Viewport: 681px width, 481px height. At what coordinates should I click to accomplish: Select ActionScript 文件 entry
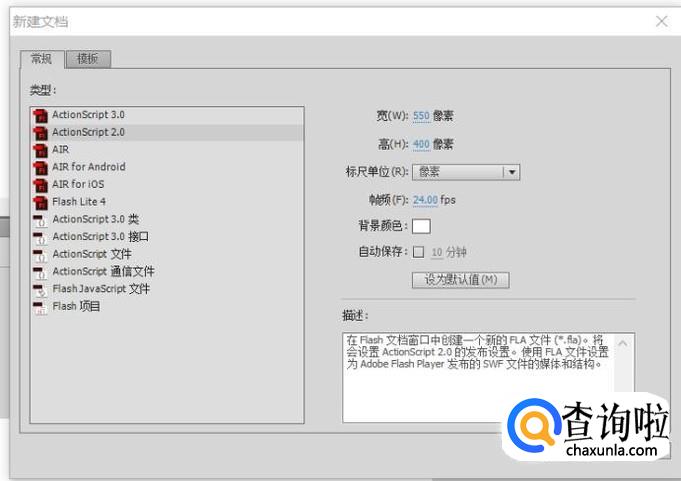(167, 254)
